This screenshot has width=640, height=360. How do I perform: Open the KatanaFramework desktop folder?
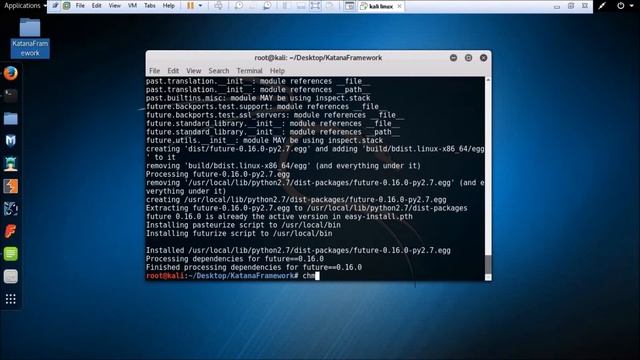coord(30,38)
